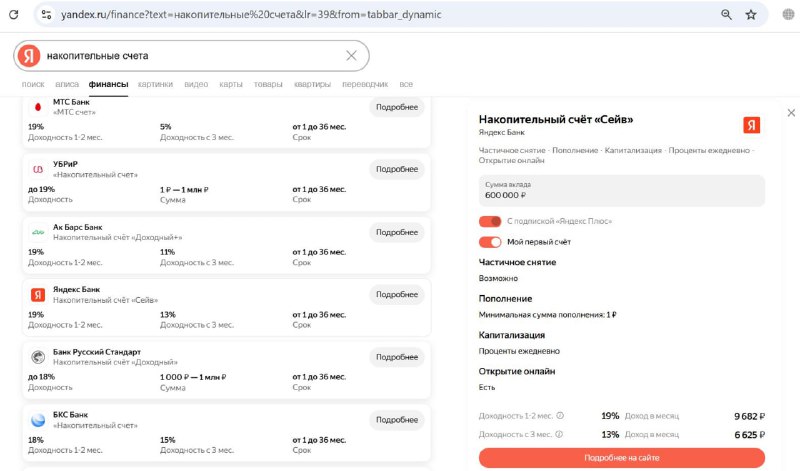The width and height of the screenshot is (800, 471).
Task: Click the МТС Банк name
Action: click(x=71, y=102)
